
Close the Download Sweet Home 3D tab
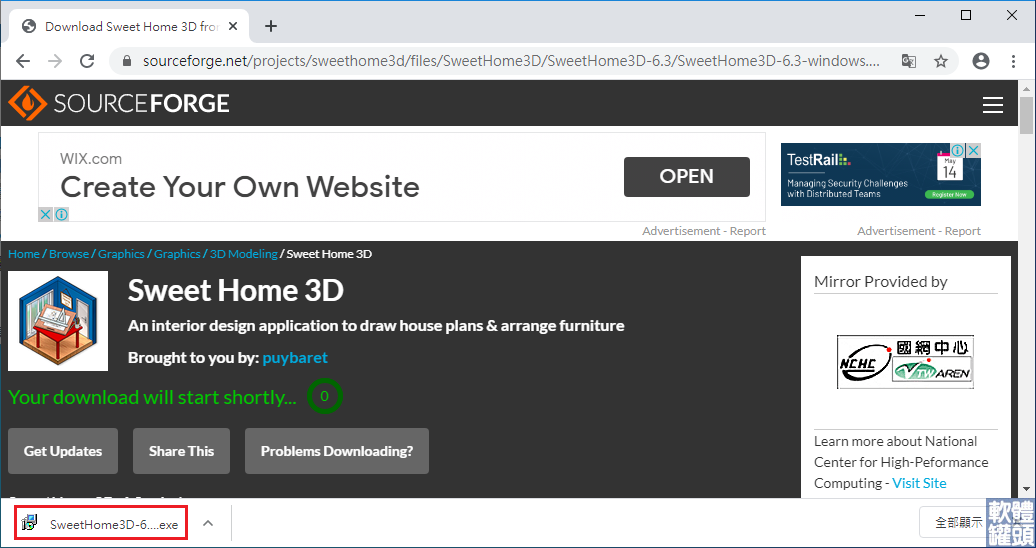click(x=233, y=26)
